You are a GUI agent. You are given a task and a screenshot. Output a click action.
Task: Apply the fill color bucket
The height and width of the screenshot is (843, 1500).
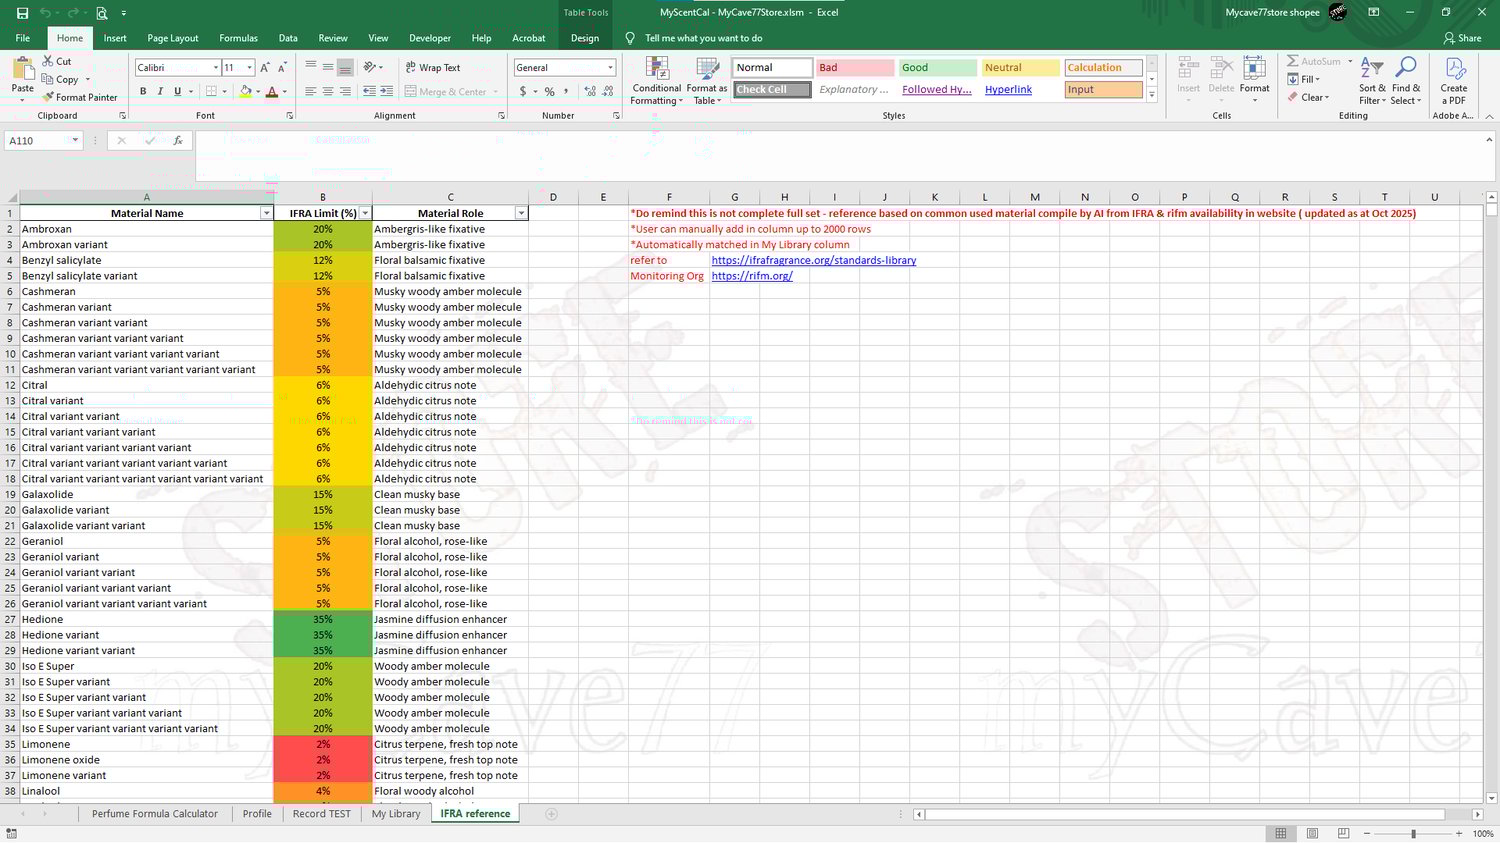coord(245,91)
